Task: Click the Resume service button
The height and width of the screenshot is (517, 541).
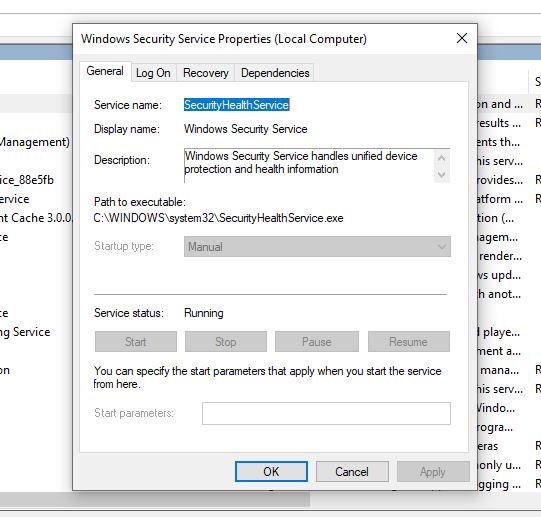Action: (409, 342)
